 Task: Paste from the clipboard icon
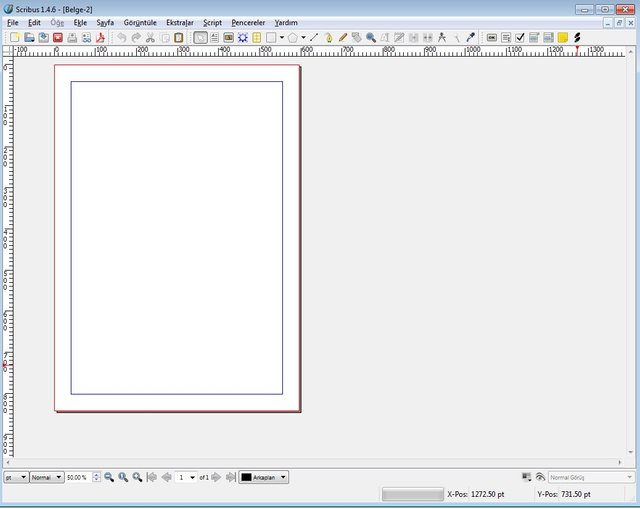pyautogui.click(x=178, y=38)
